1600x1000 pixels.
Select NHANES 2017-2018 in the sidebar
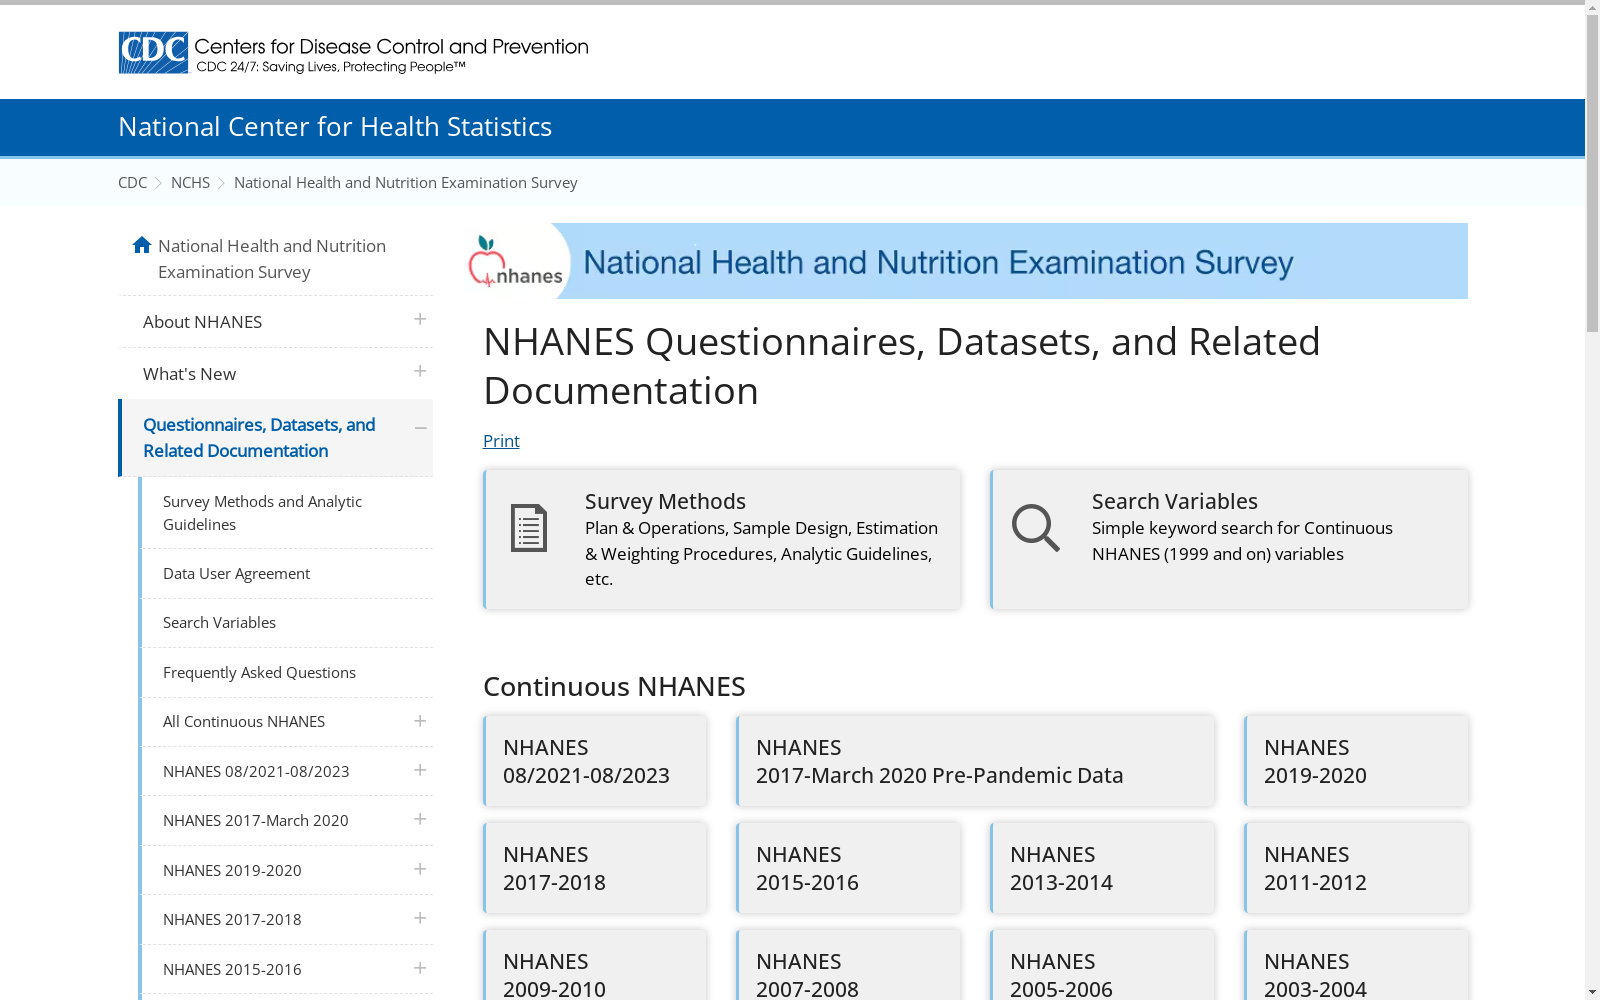pos(232,919)
